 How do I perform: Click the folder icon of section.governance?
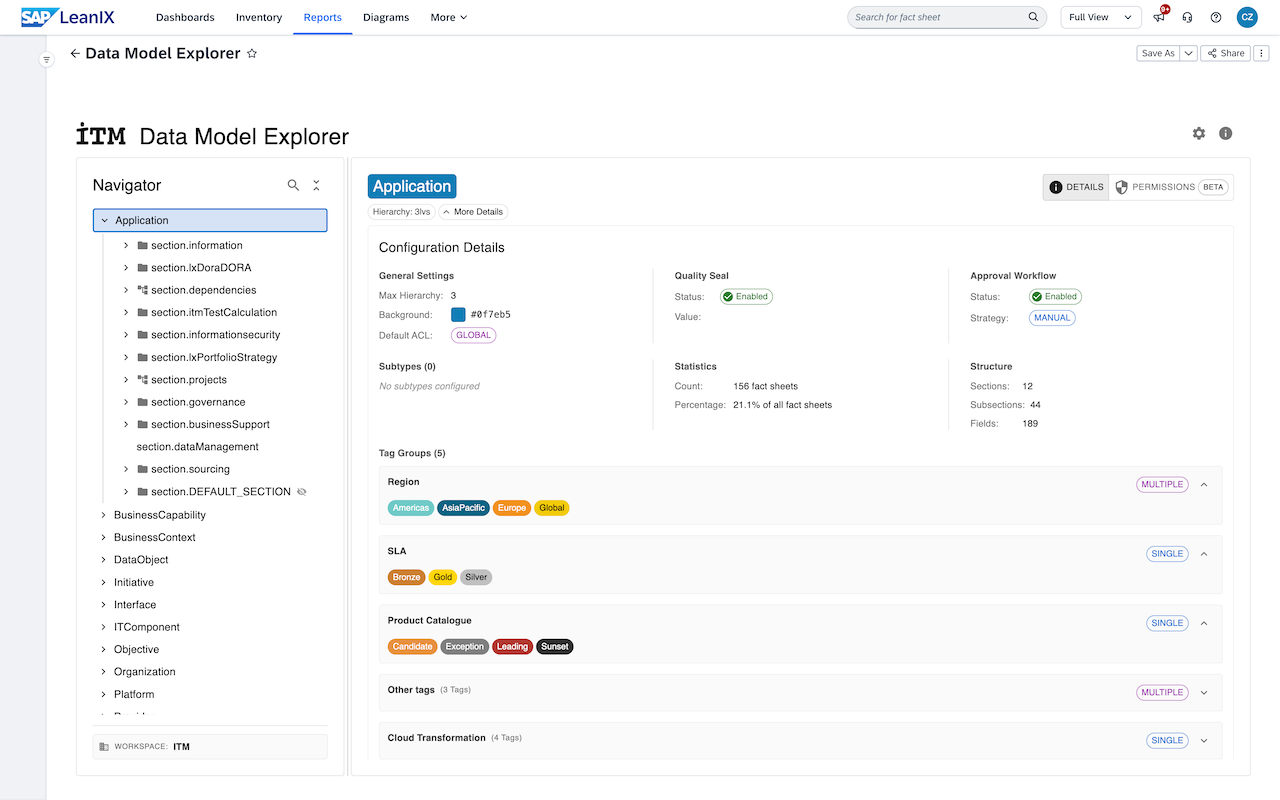coord(142,402)
